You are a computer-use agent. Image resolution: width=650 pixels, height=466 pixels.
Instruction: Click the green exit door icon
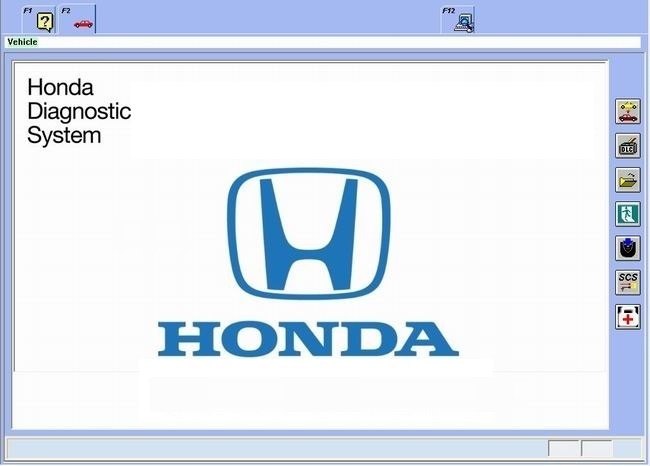(628, 214)
